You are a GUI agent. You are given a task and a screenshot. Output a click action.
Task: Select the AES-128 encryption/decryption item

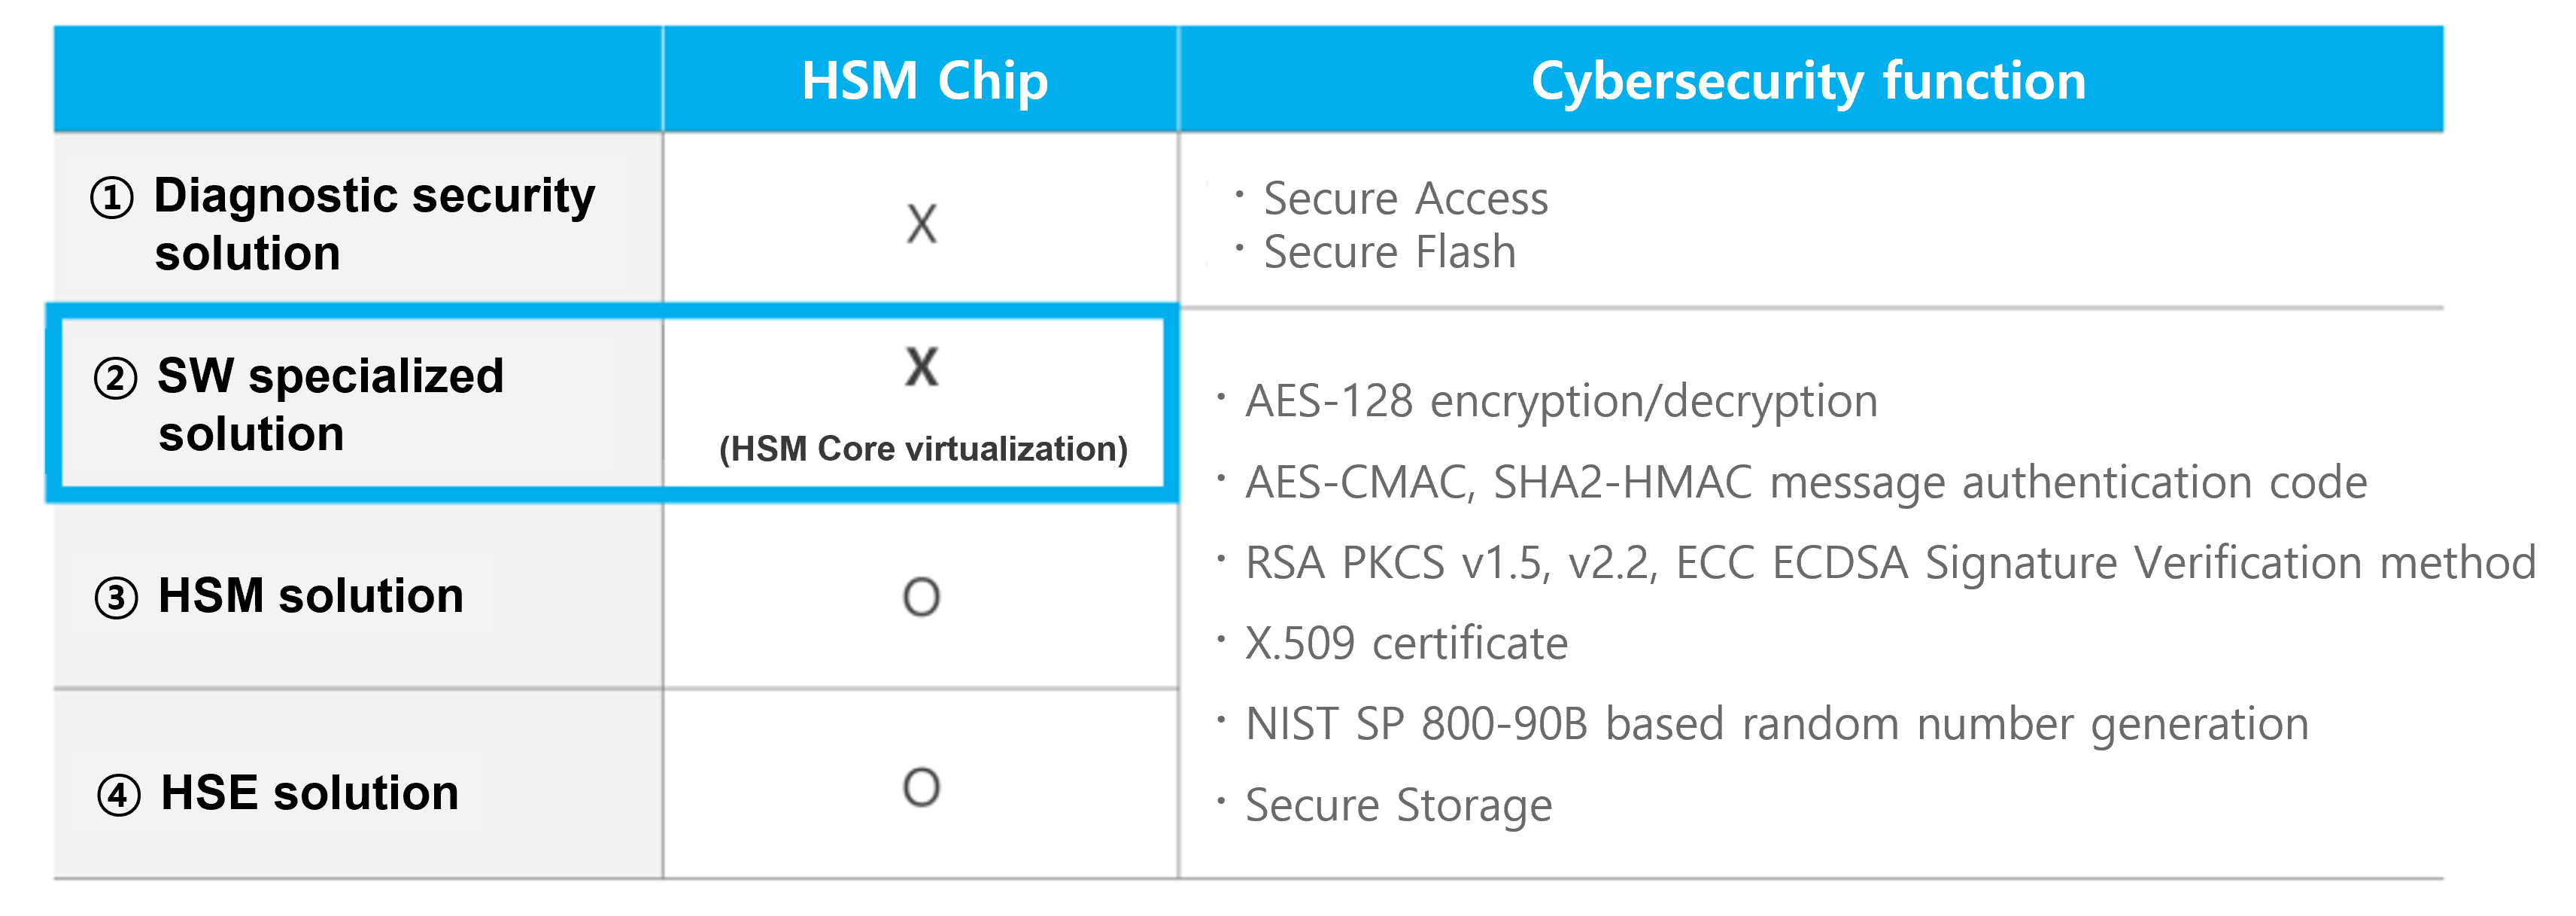1560,401
